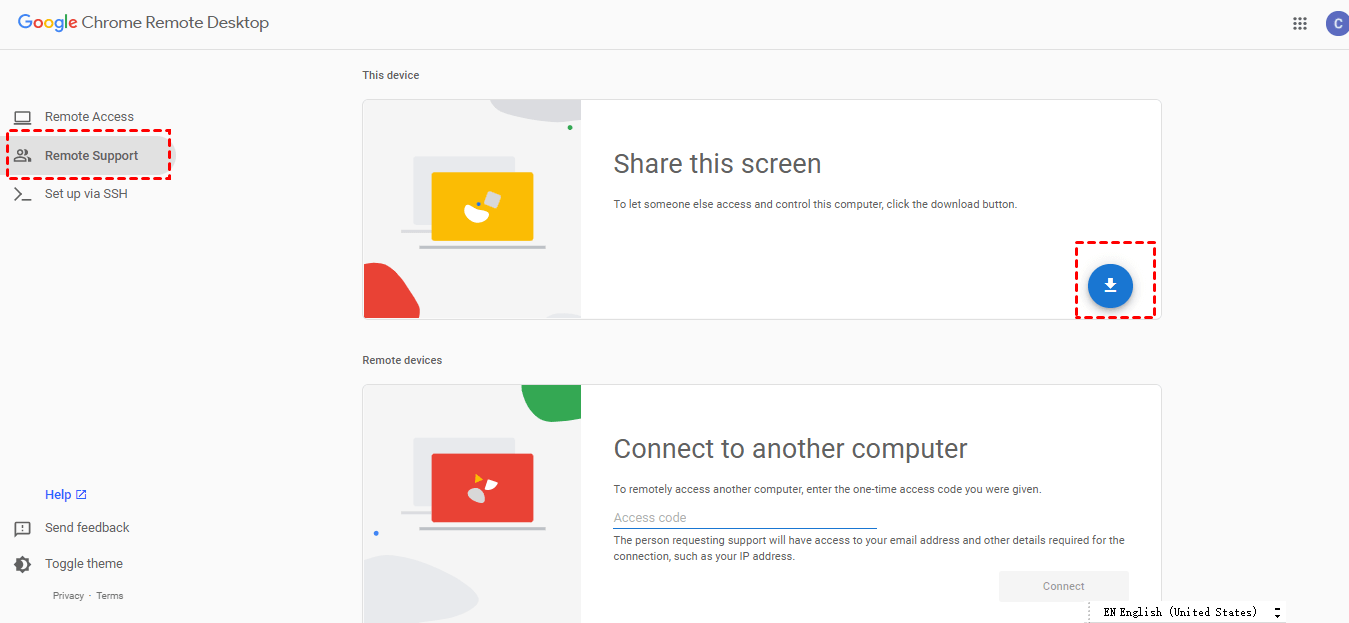
Task: Click the terminal prompt icon for SSH
Action: pyautogui.click(x=22, y=194)
